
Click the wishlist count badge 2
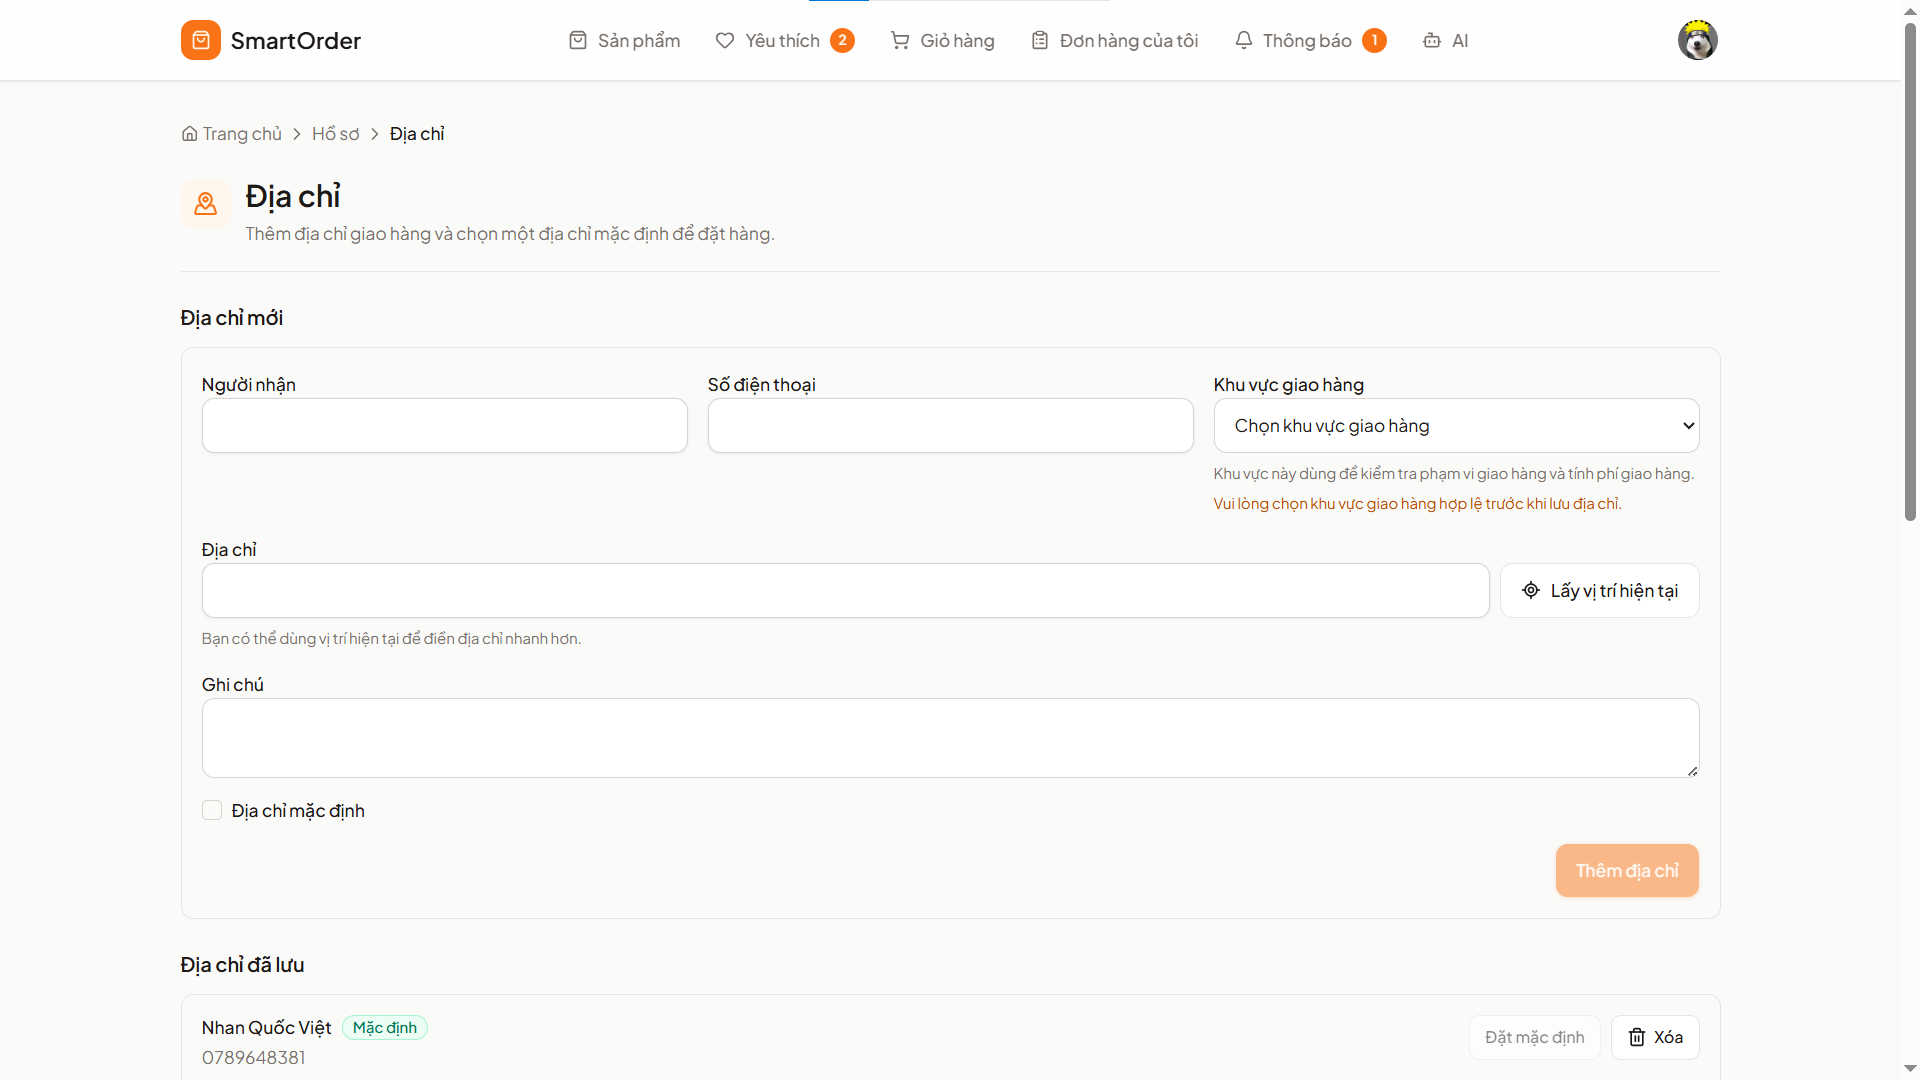842,40
